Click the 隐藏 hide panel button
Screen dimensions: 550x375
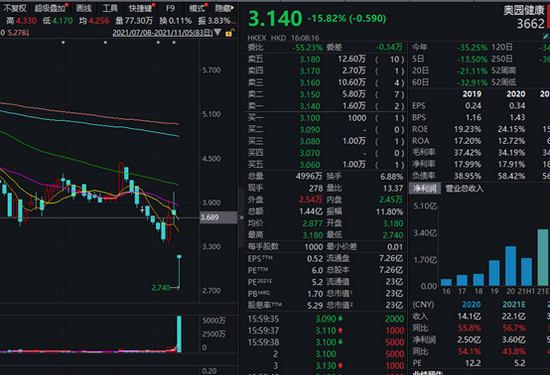pyautogui.click(x=224, y=8)
